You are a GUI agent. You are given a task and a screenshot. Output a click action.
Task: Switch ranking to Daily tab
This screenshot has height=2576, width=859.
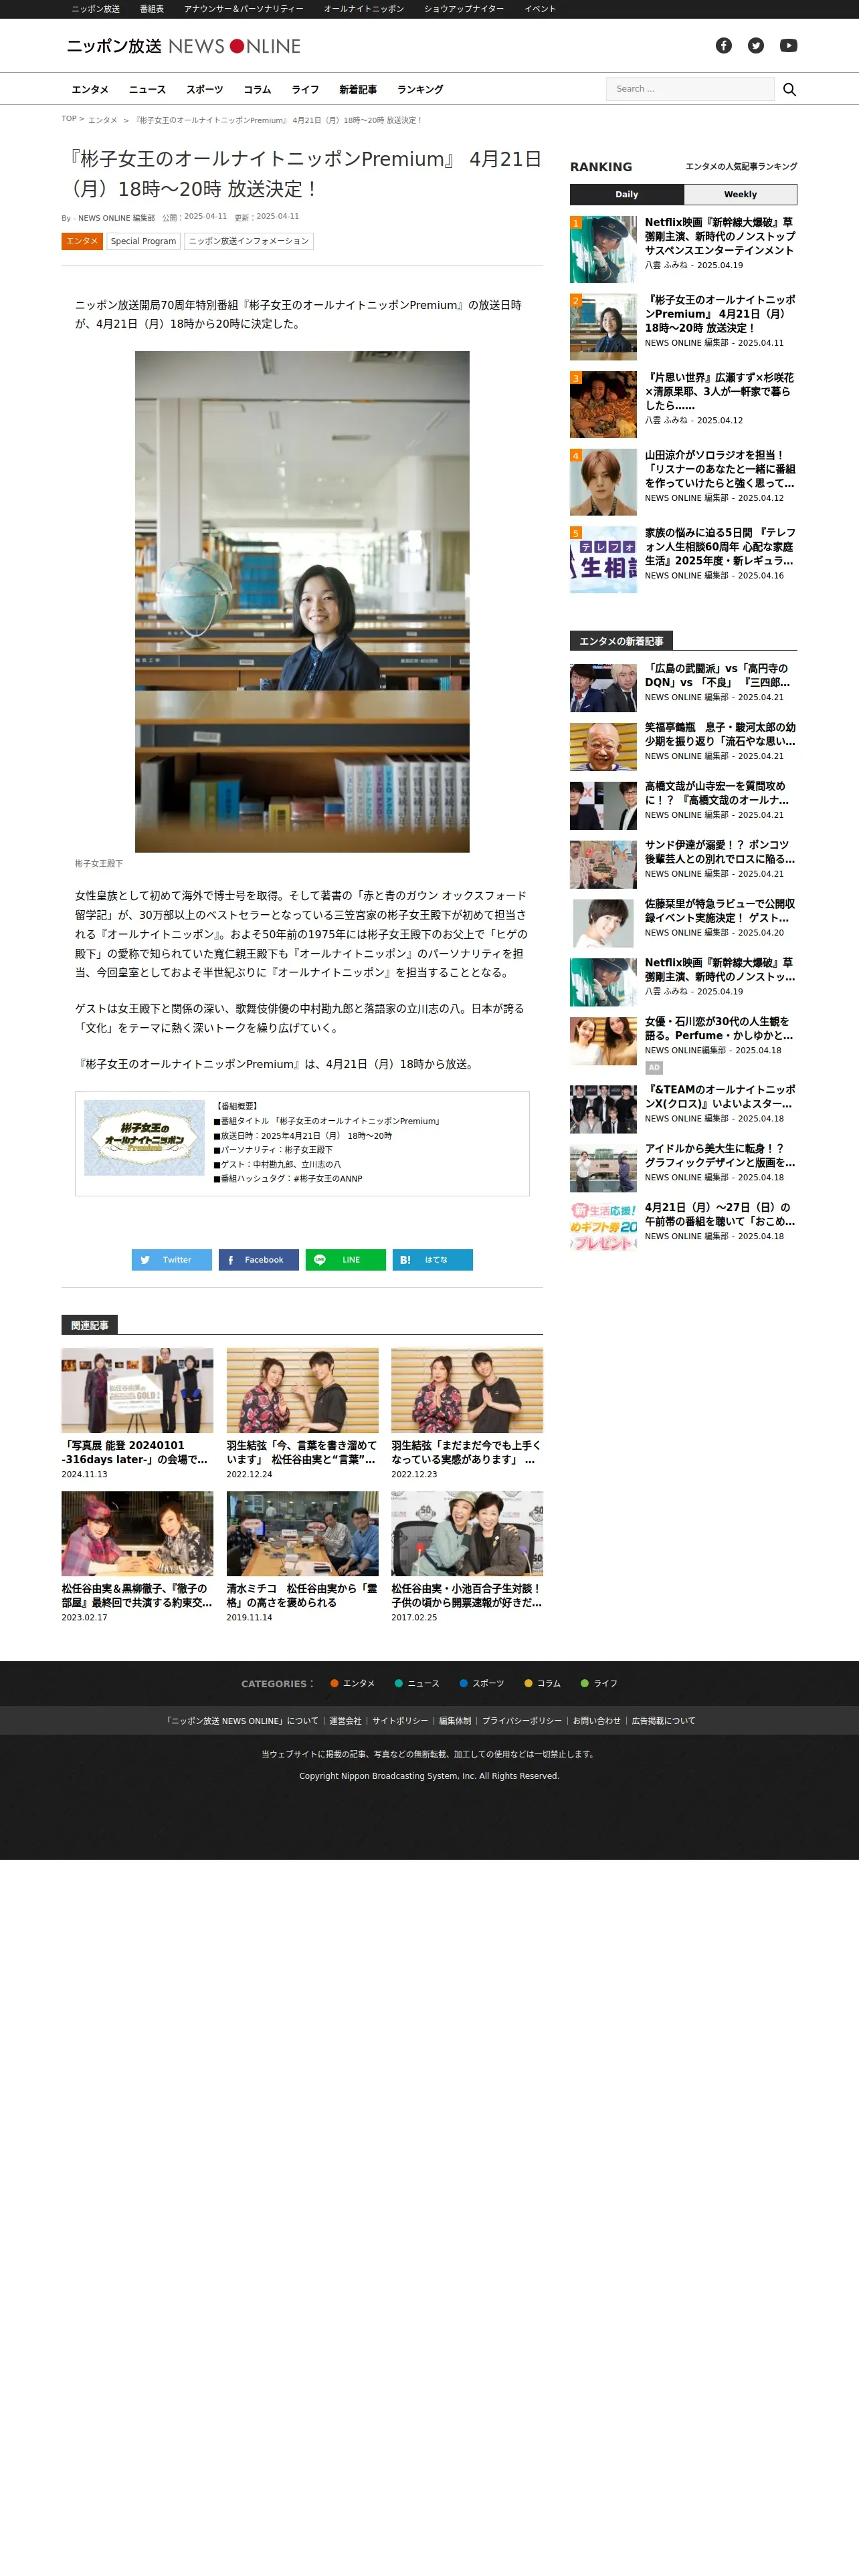[626, 194]
